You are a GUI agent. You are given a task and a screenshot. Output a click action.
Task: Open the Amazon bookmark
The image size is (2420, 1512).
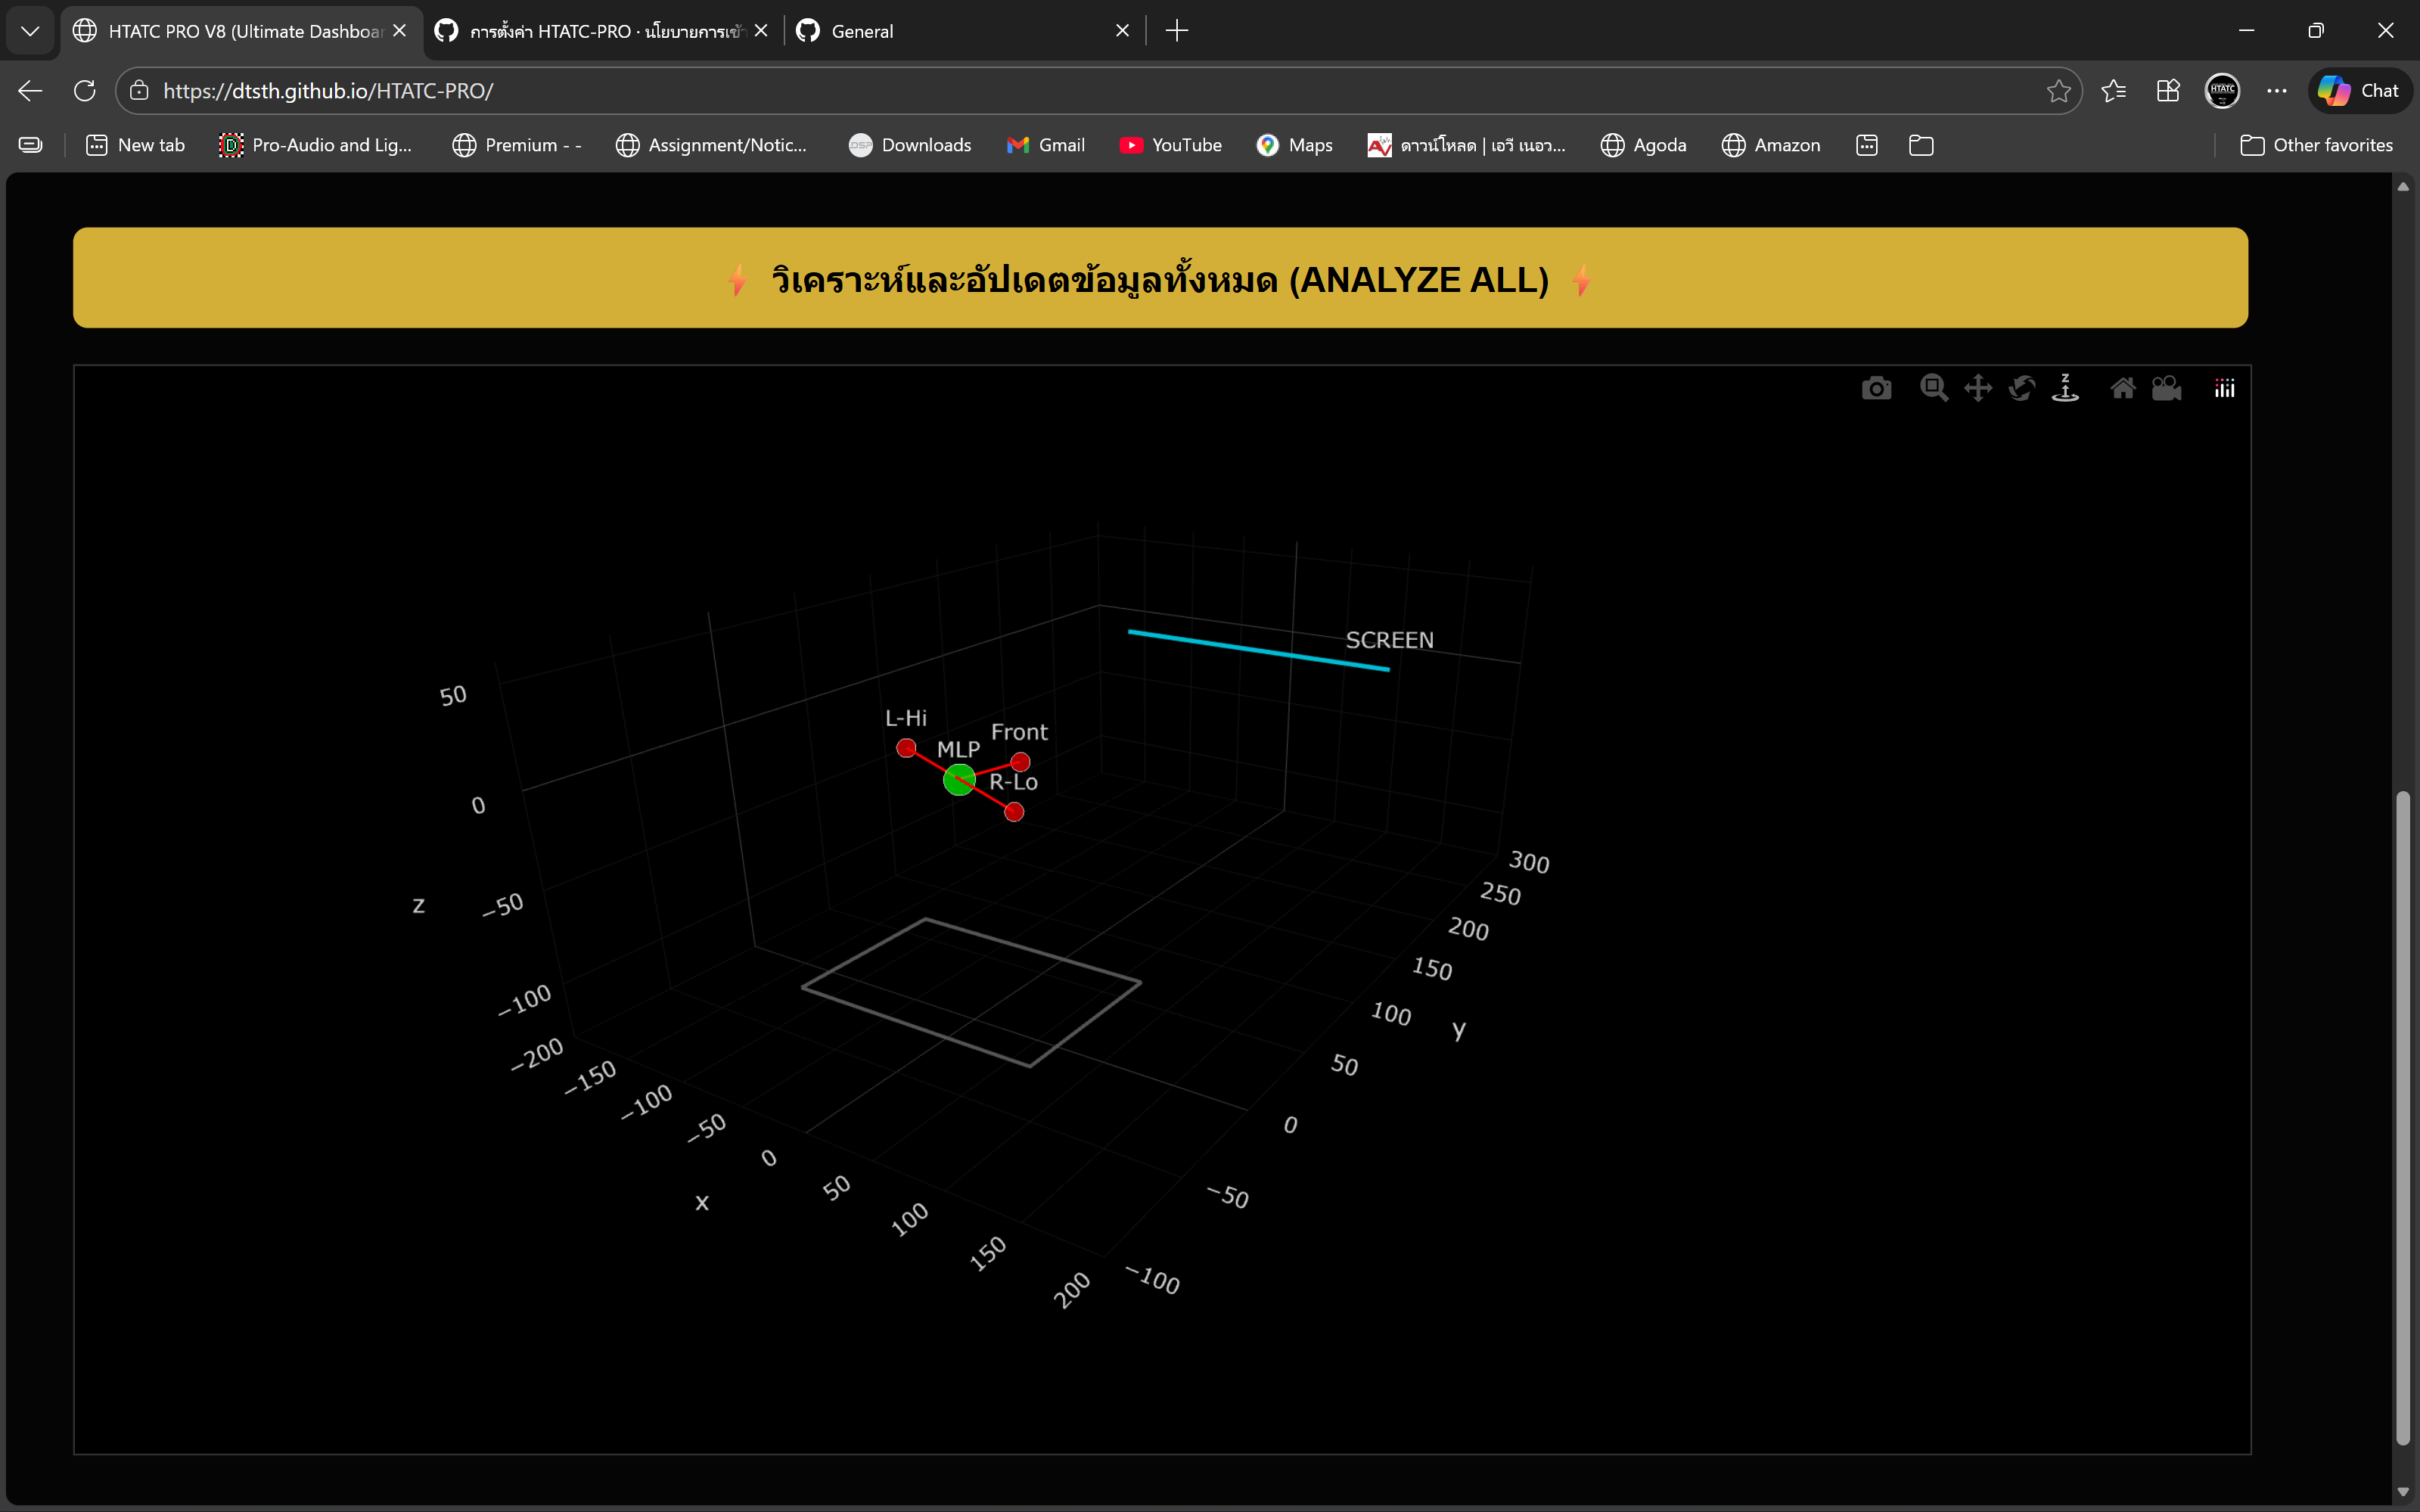tap(1771, 145)
